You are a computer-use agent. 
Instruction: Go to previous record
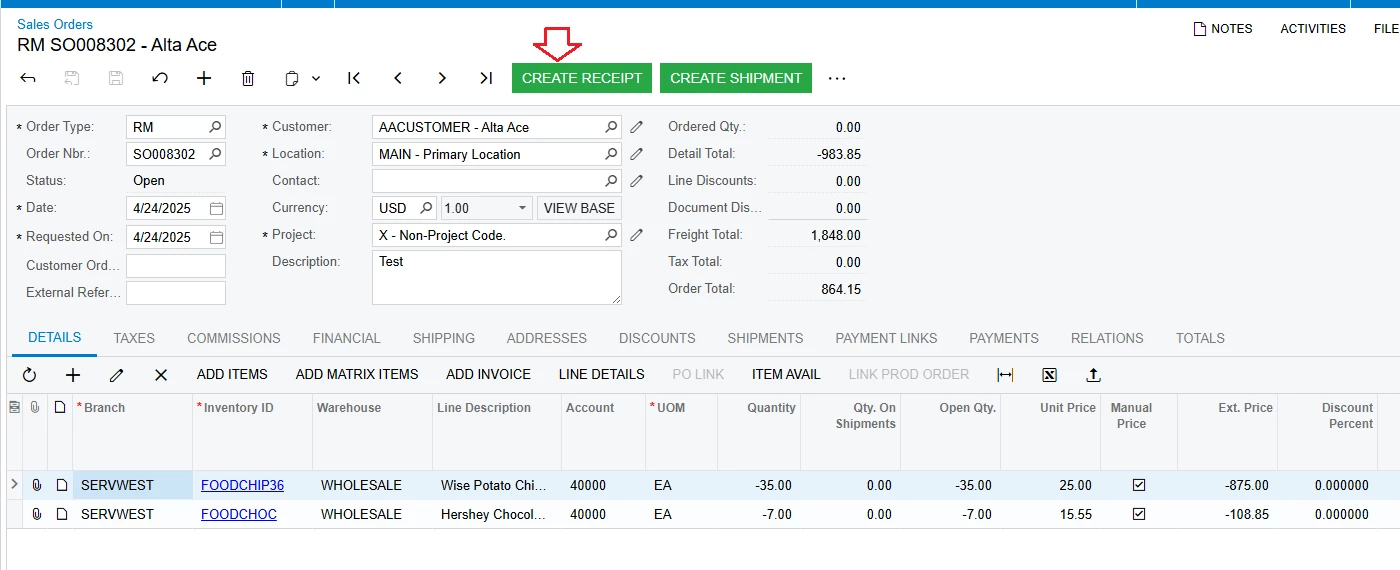[x=398, y=78]
